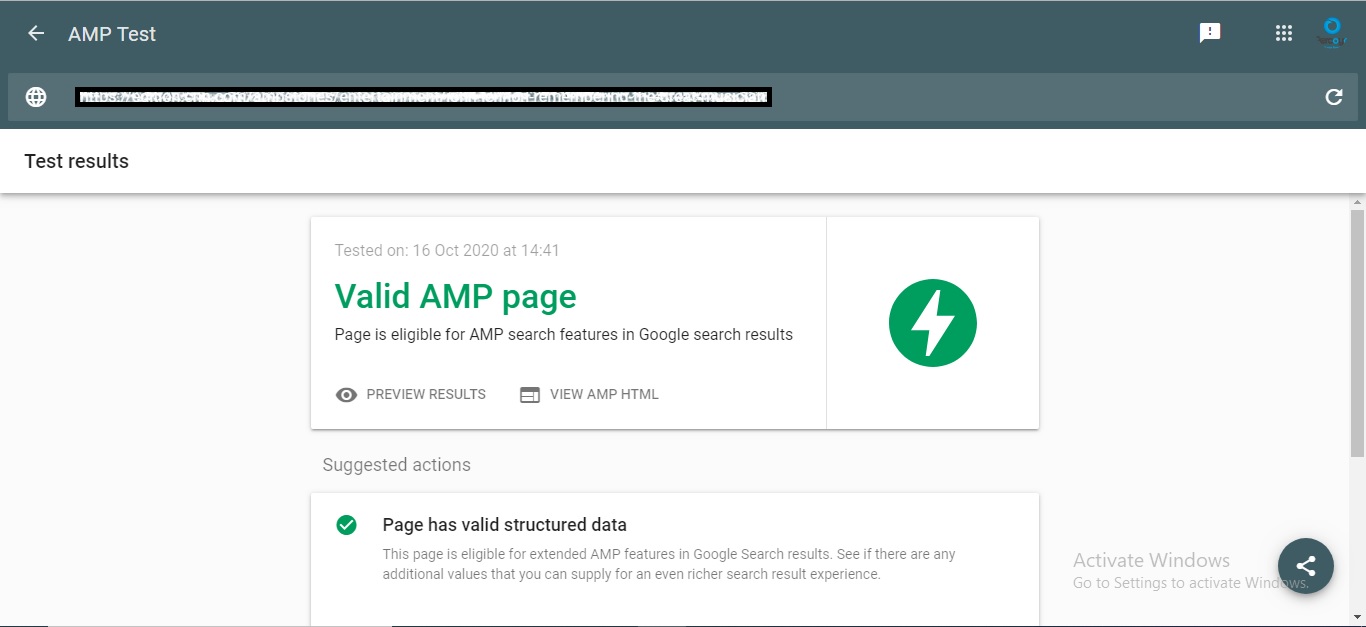This screenshot has width=1366, height=627.
Task: Open the Google apps grid
Action: [x=1284, y=33]
